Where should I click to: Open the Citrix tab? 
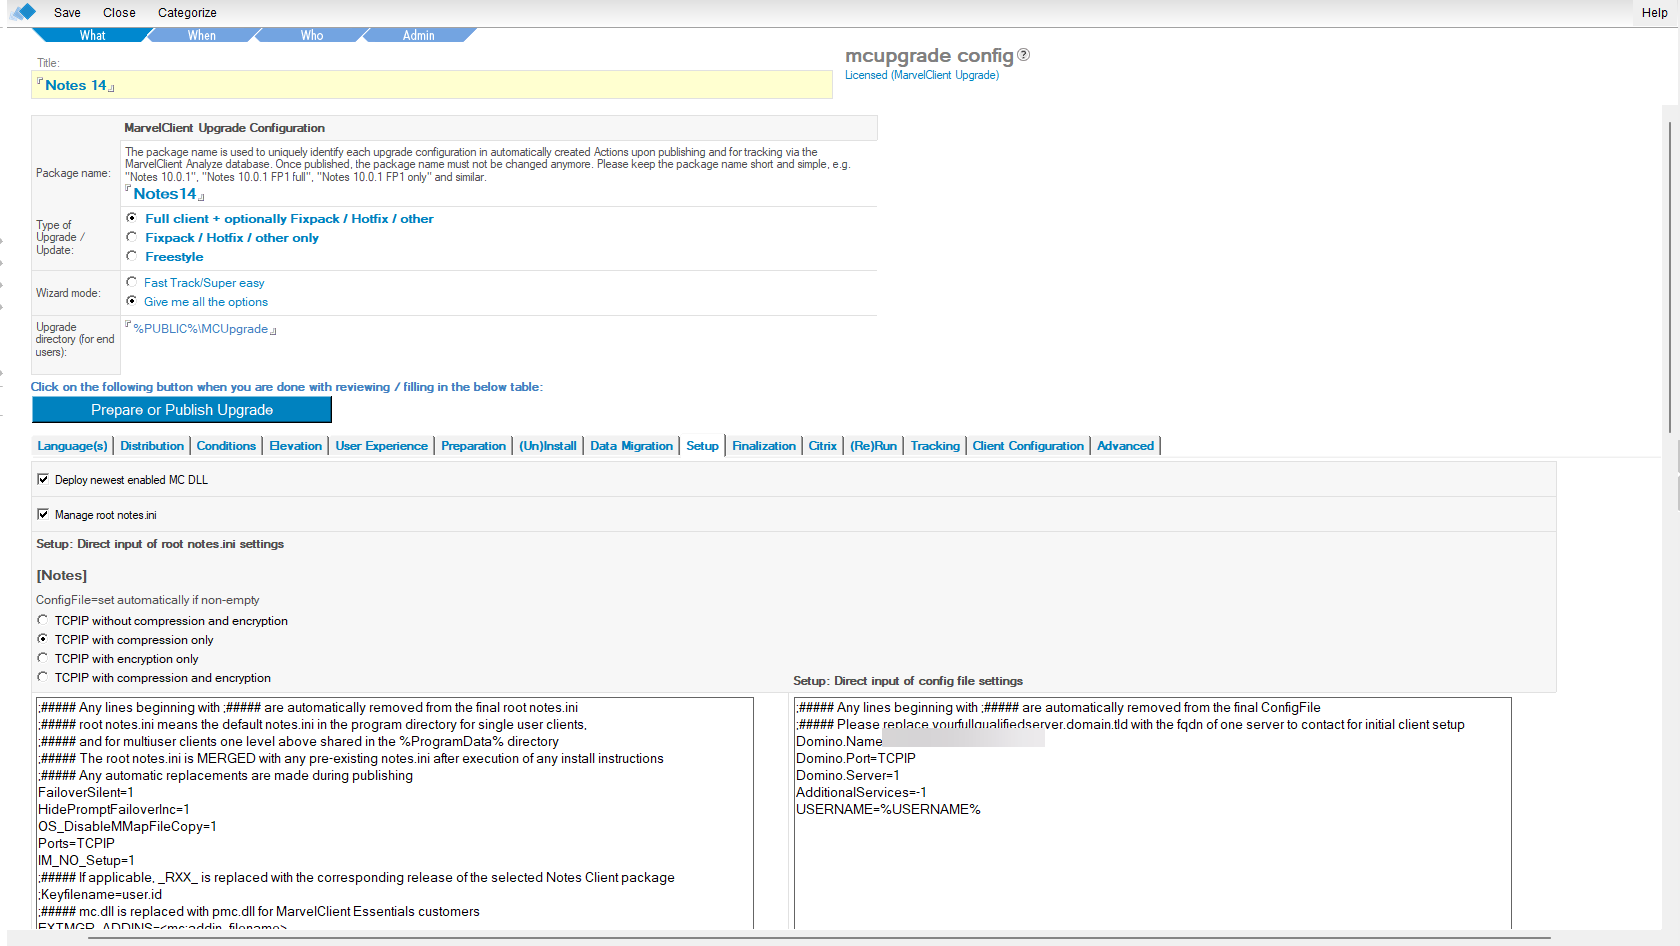(x=822, y=446)
